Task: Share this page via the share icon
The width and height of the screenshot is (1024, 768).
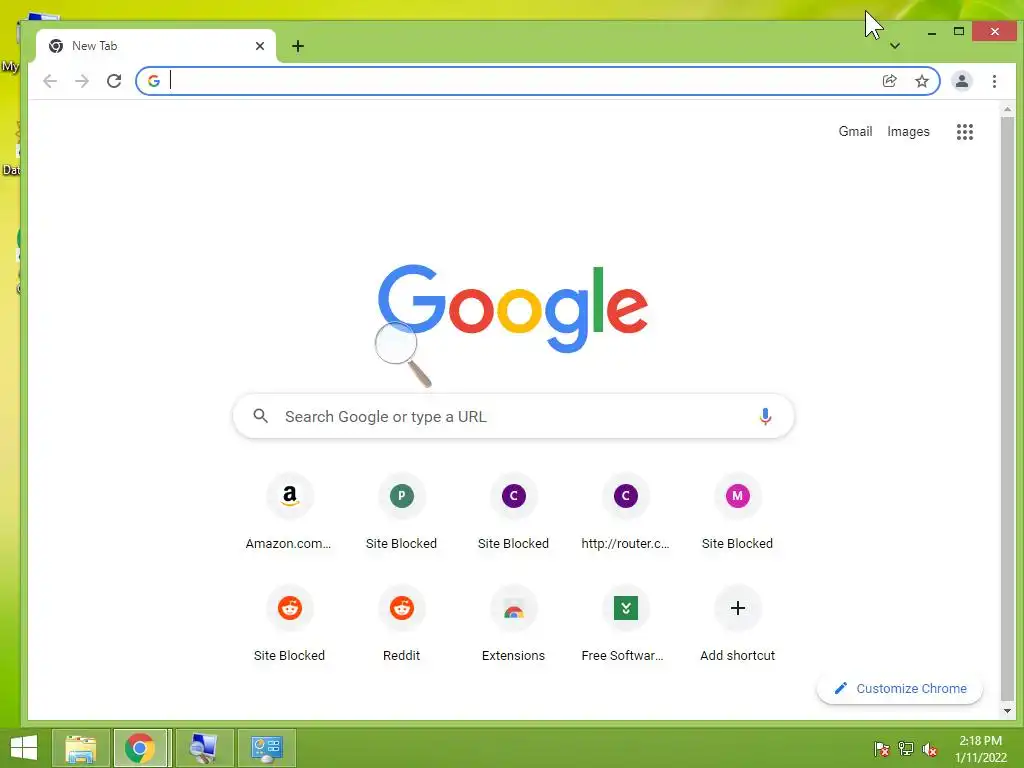Action: [889, 81]
